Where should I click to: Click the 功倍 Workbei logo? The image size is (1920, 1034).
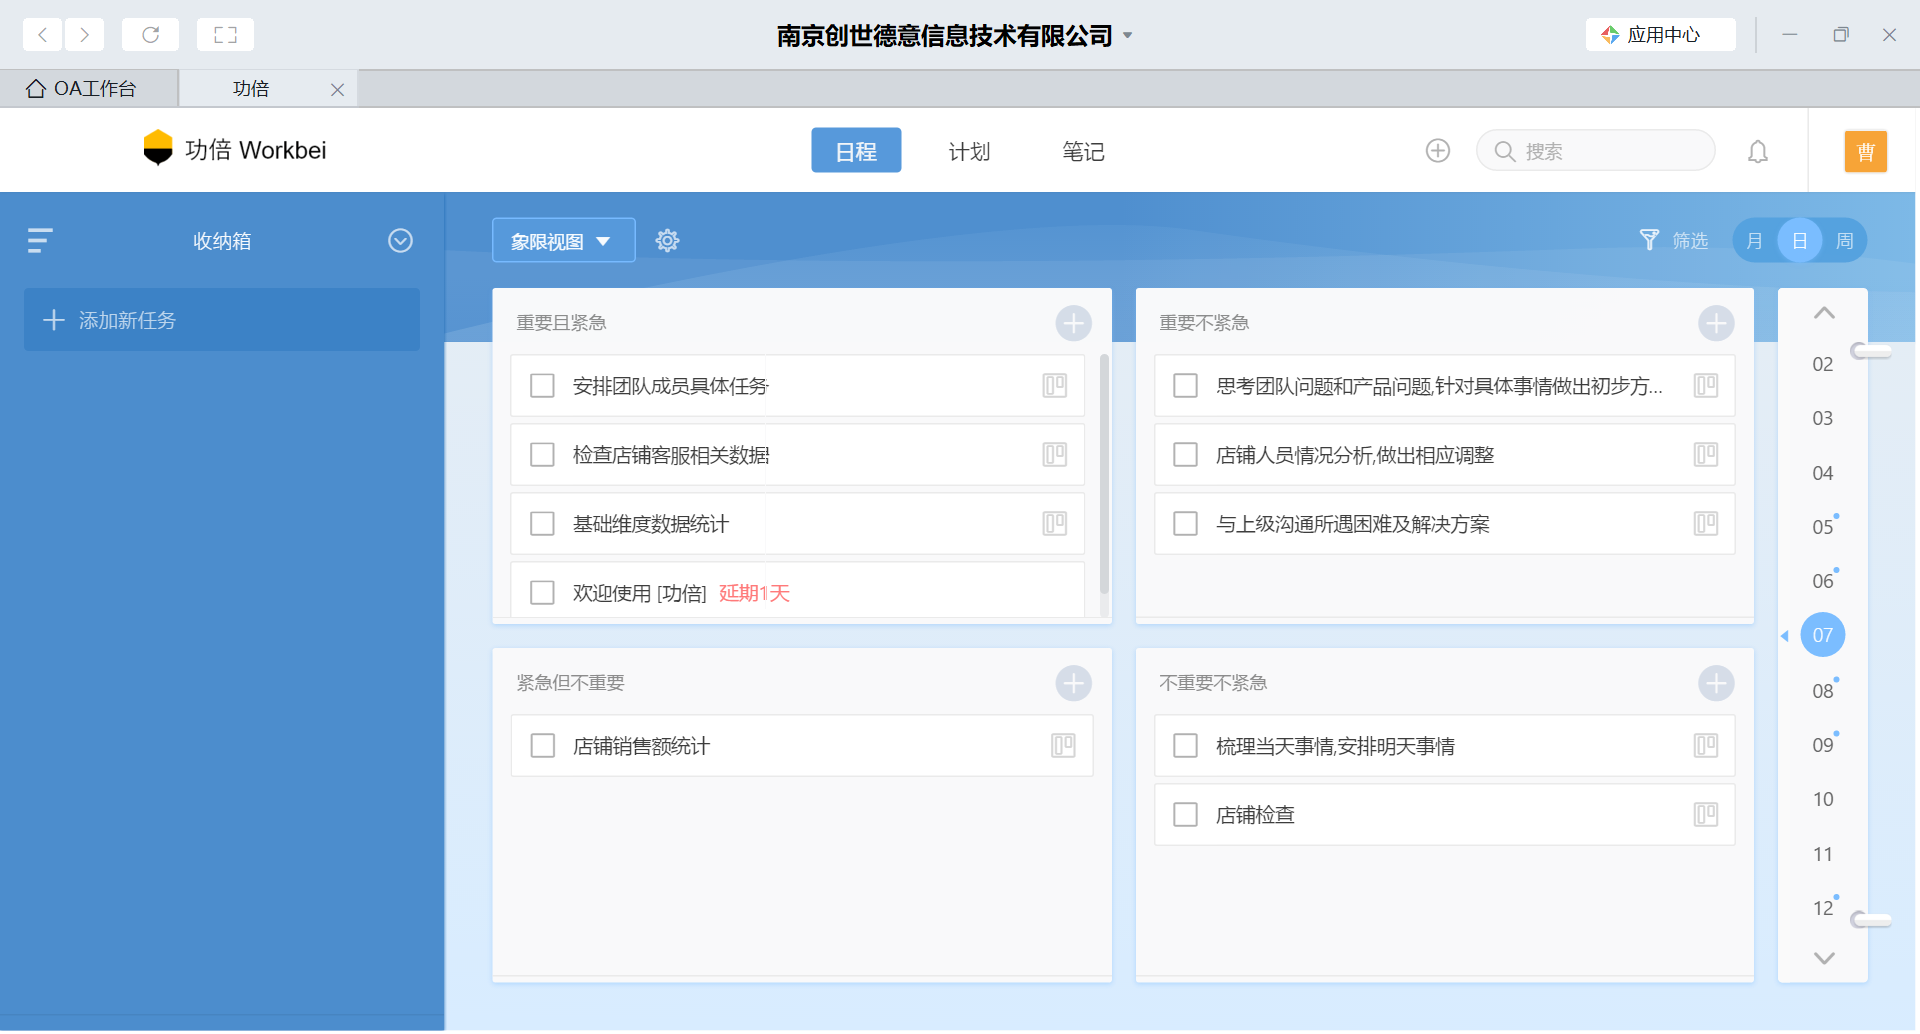tap(235, 150)
